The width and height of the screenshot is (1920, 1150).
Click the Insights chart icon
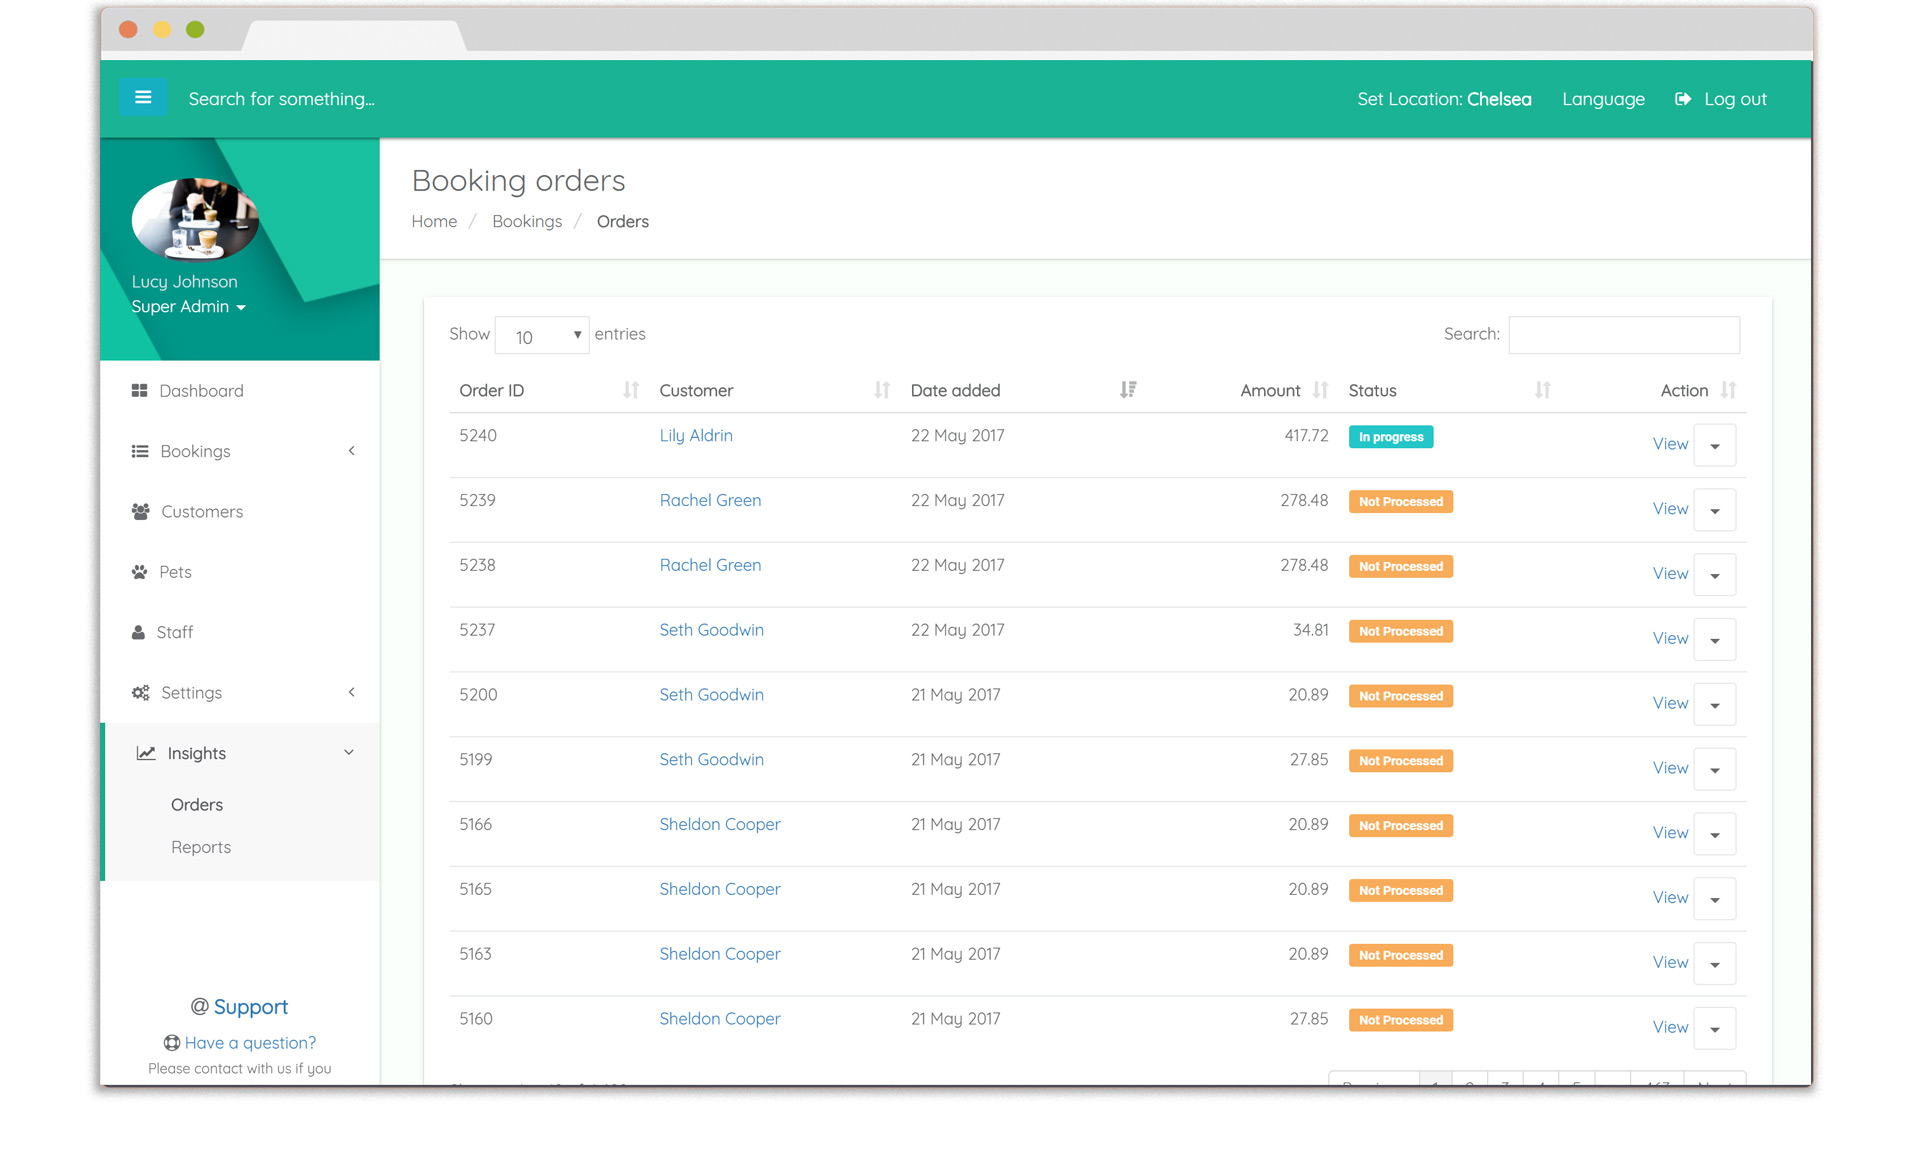146,753
